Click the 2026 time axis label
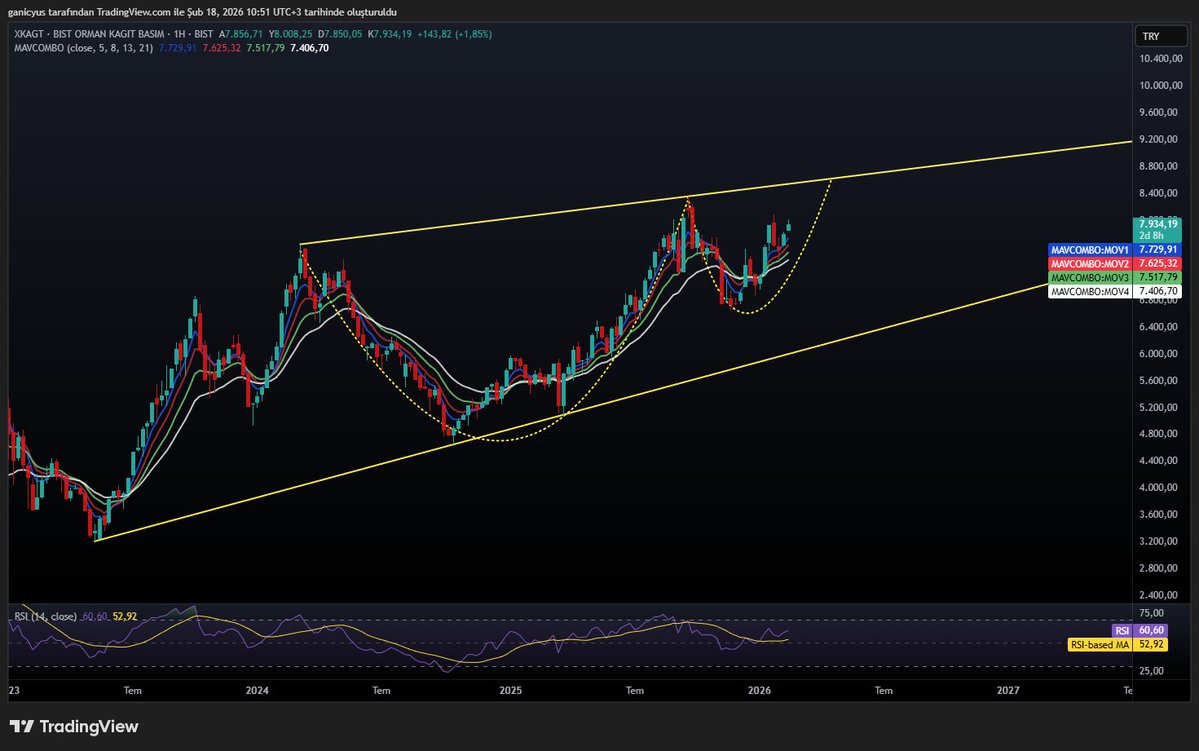The image size is (1199, 751). click(x=759, y=691)
